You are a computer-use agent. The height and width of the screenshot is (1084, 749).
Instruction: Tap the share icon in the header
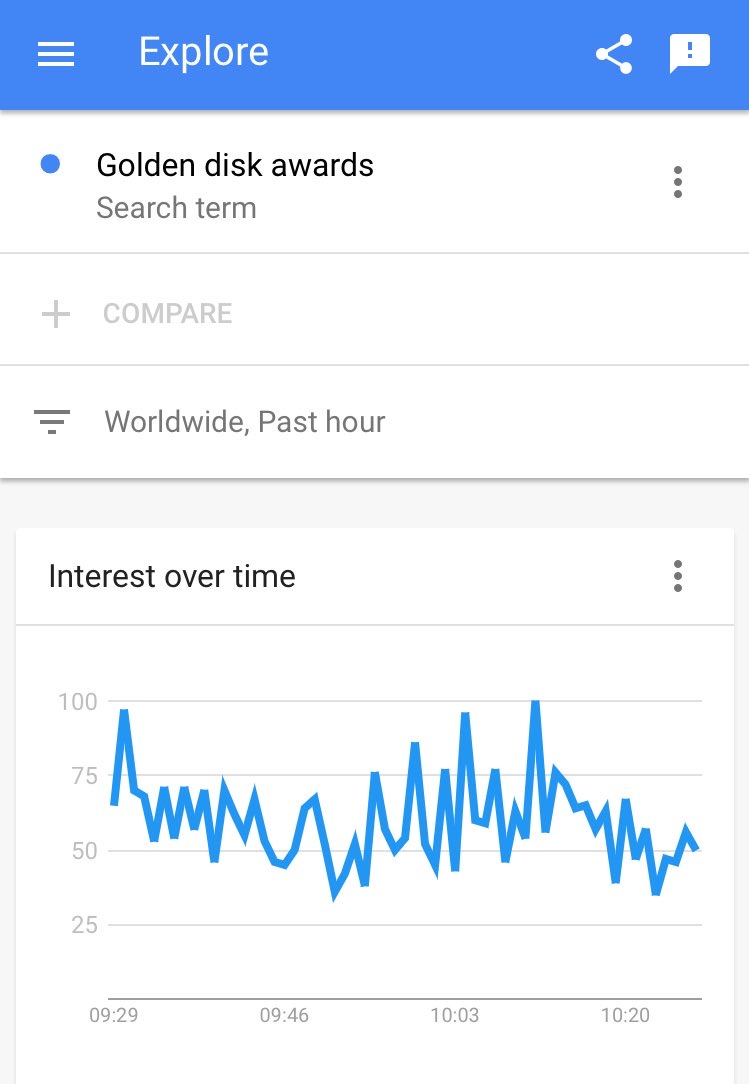coord(614,54)
